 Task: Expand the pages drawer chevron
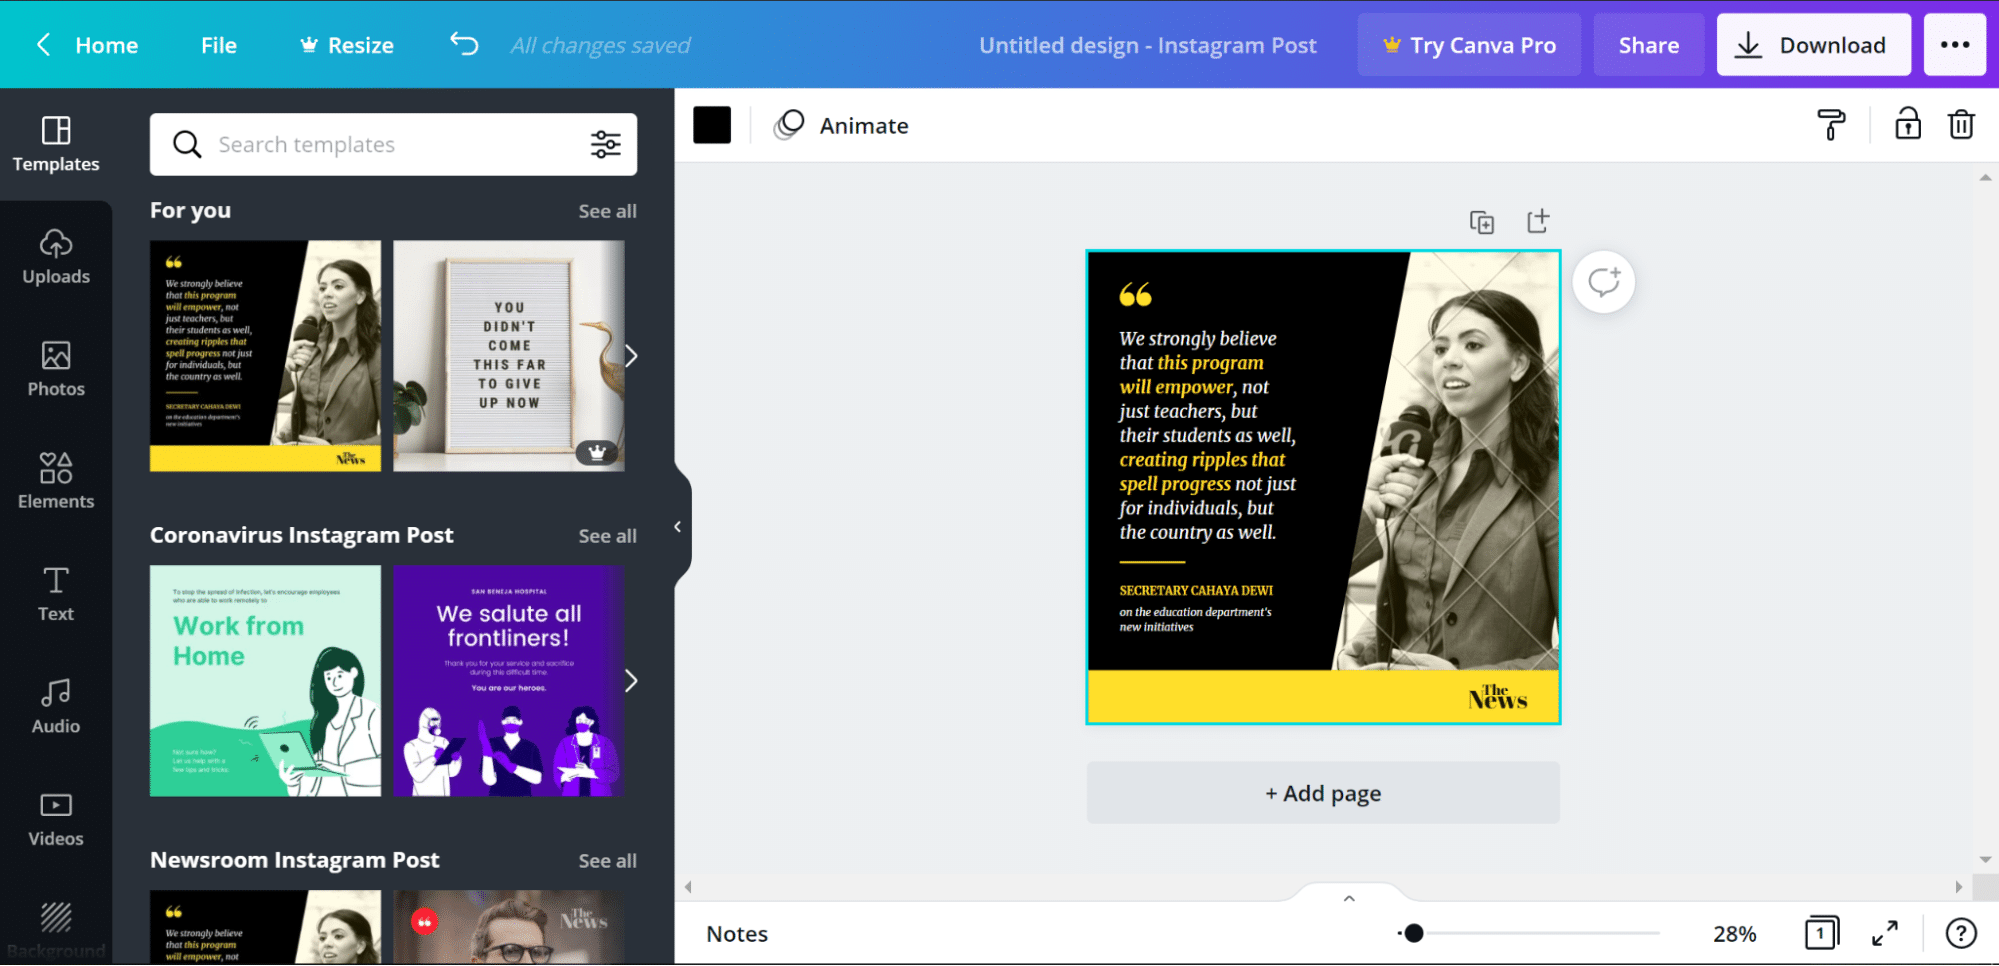point(1349,898)
